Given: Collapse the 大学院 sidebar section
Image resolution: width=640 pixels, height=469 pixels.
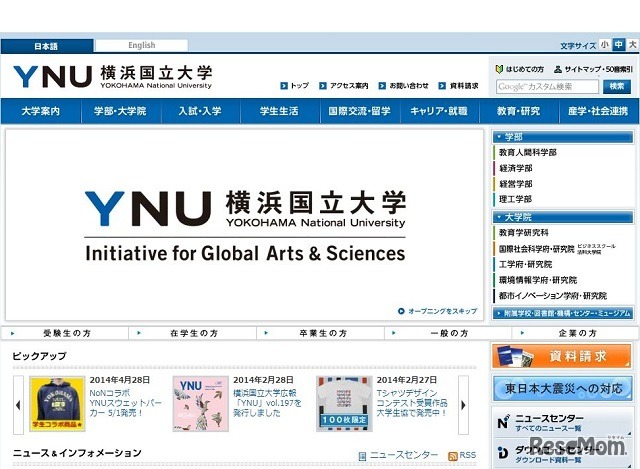Looking at the screenshot, I should point(563,217).
